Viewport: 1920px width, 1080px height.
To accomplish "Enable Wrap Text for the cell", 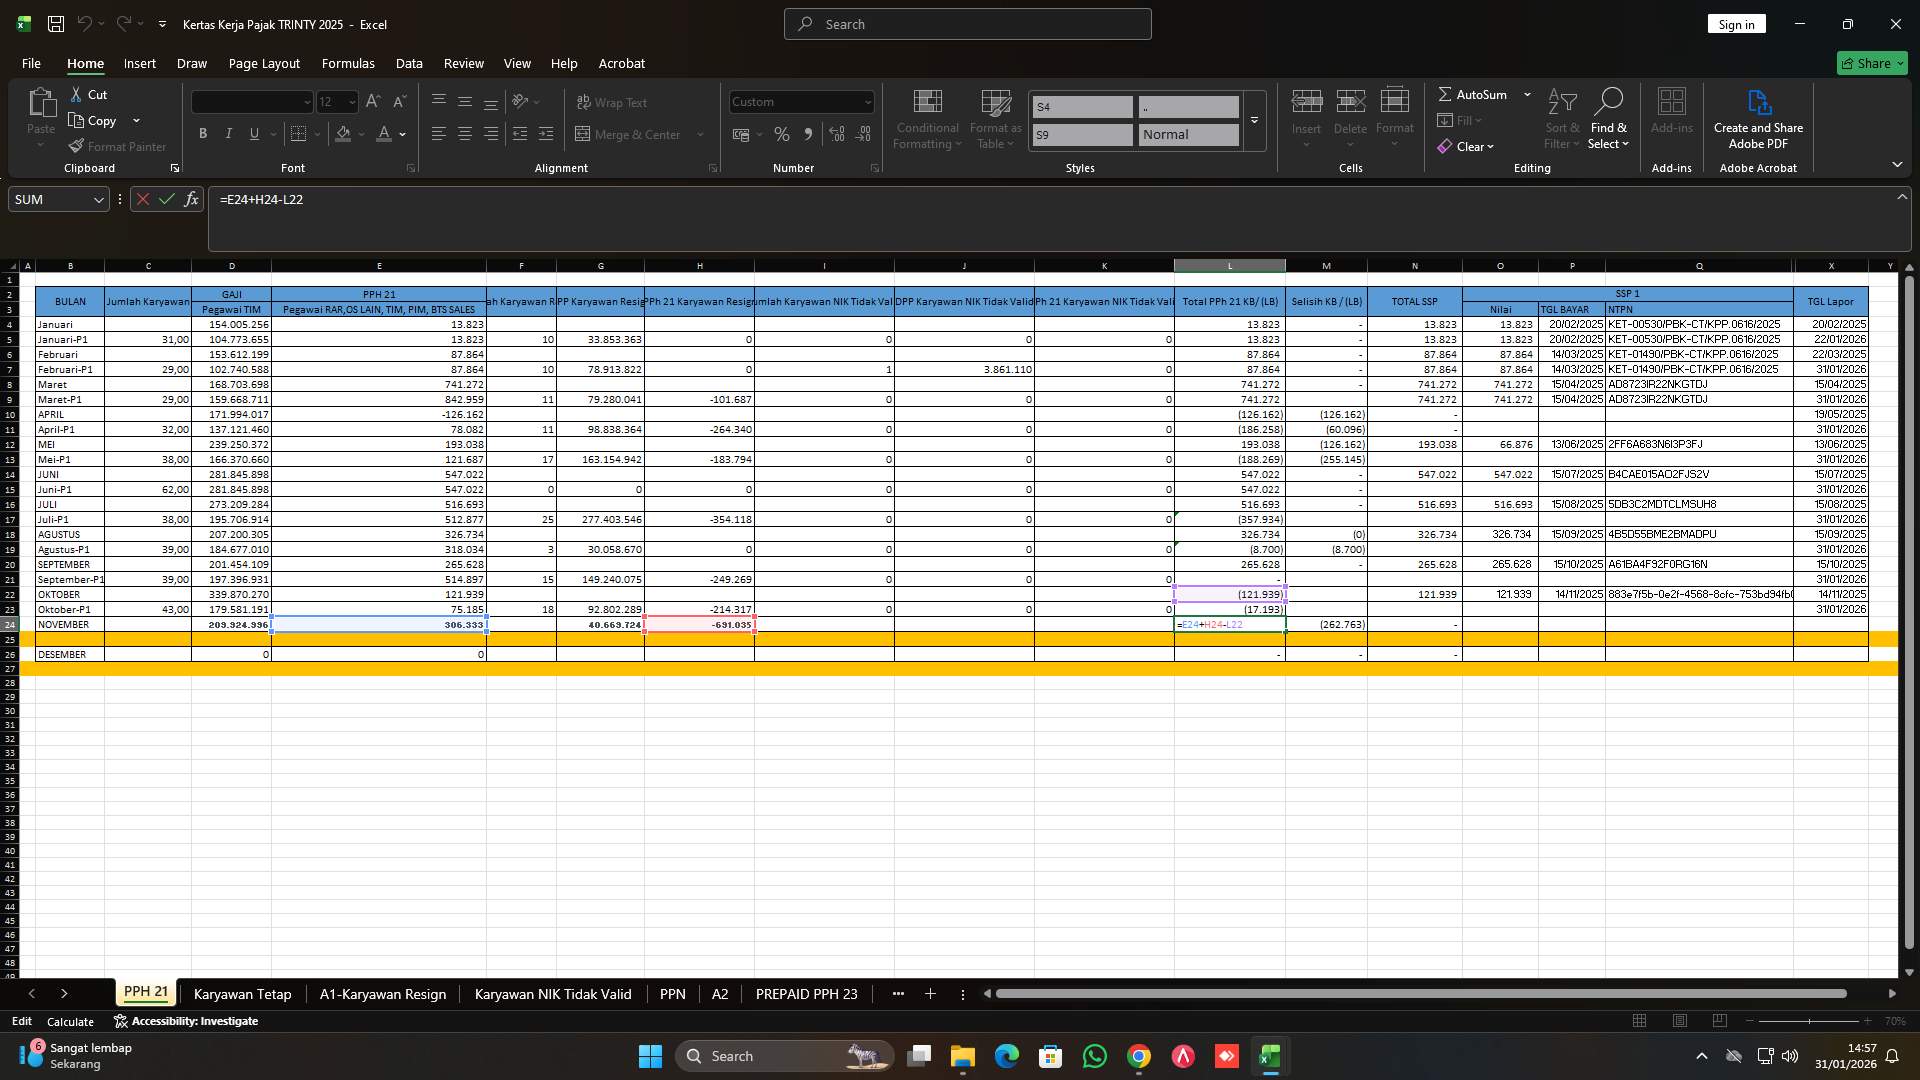I will click(612, 102).
